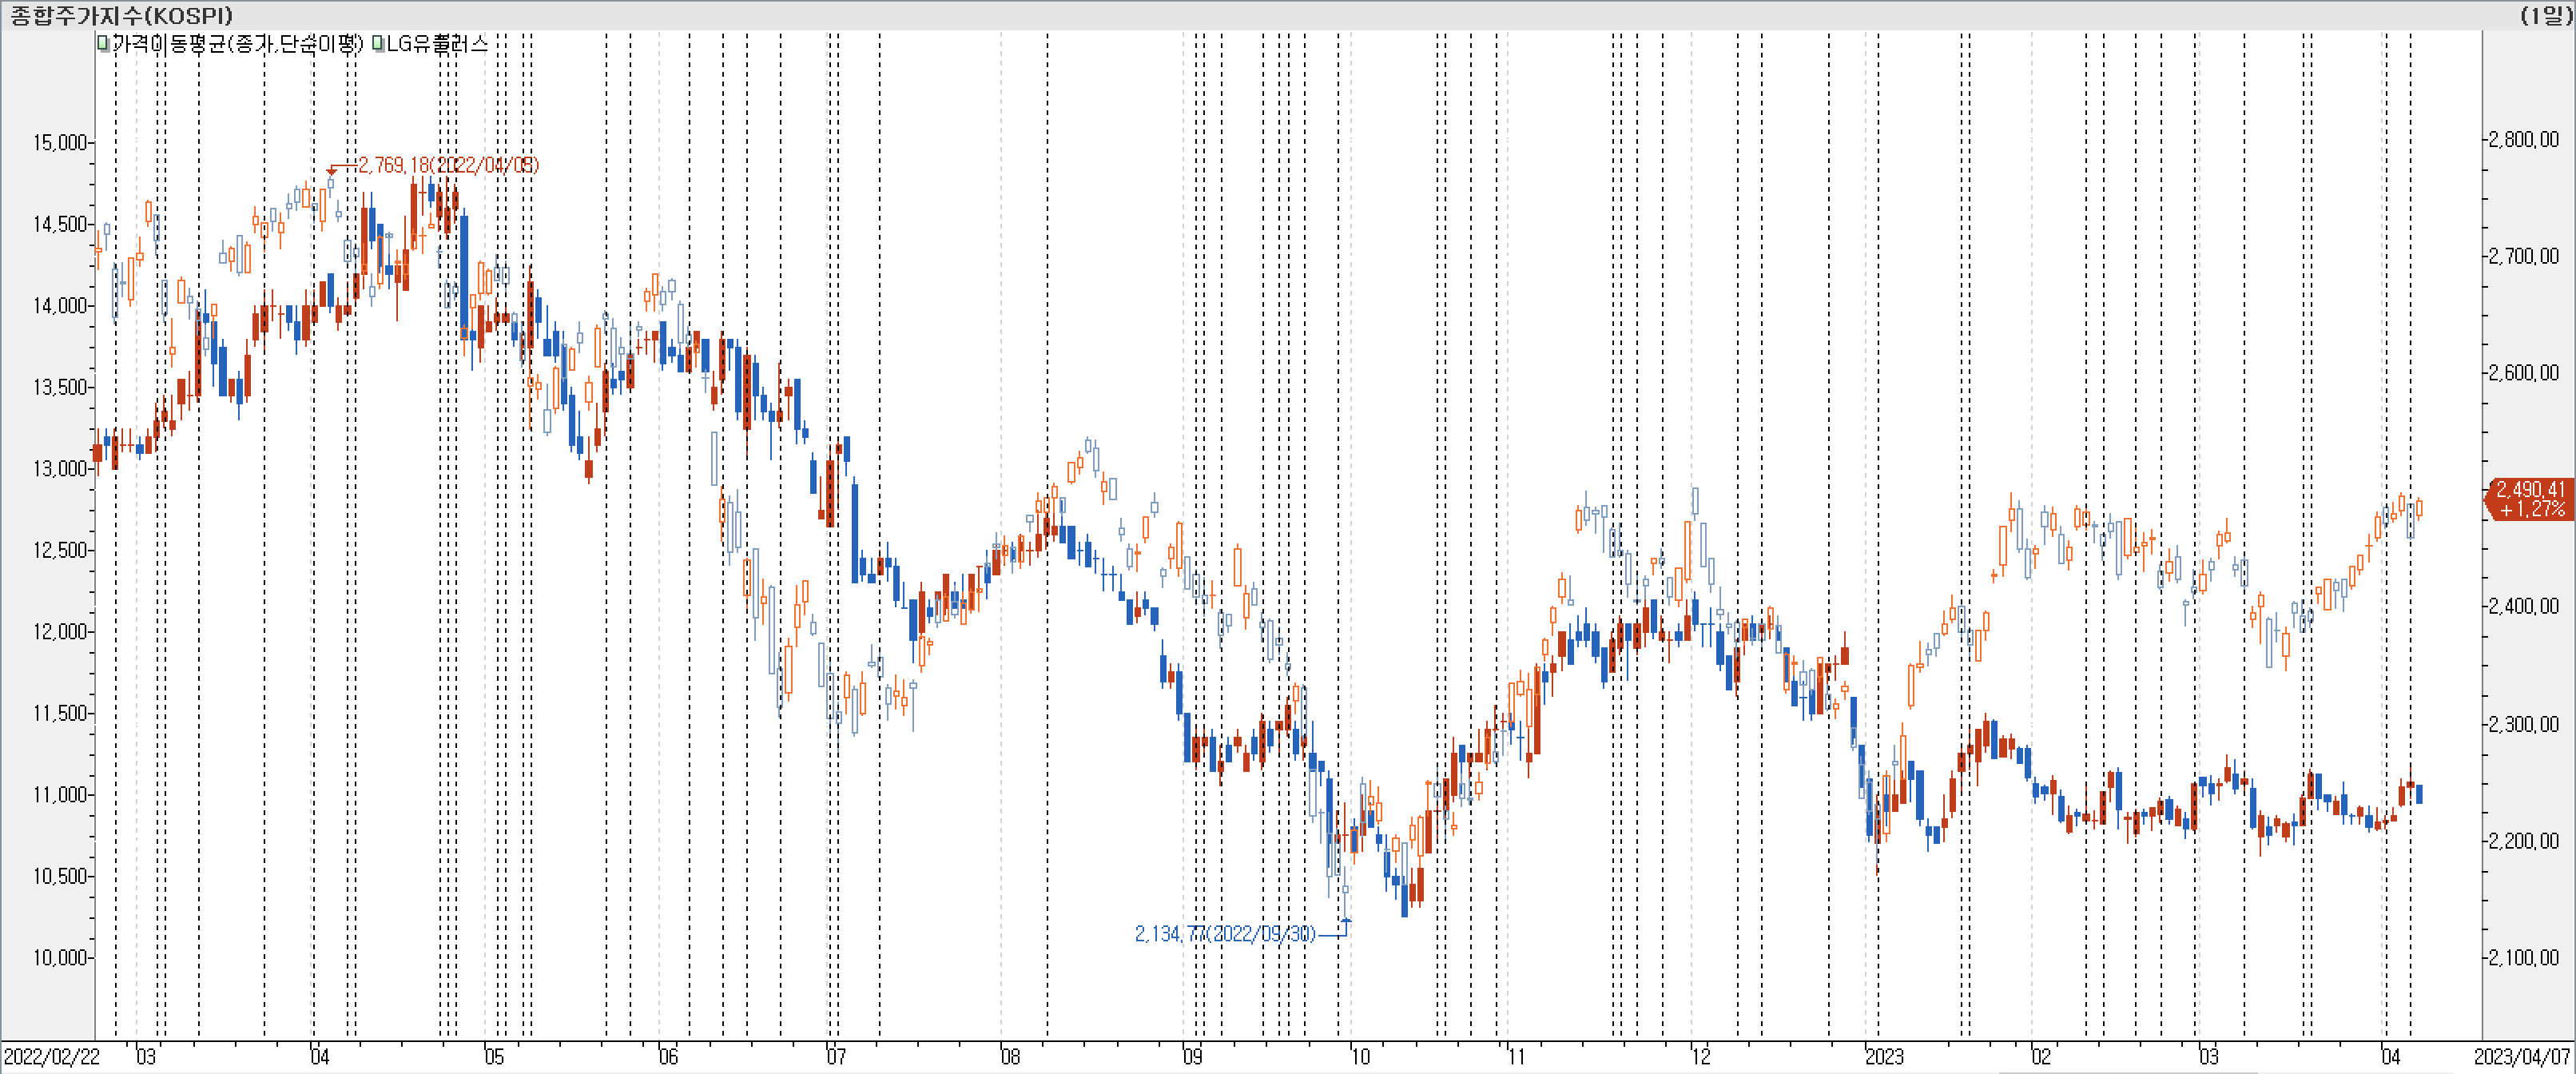Click the 2023 year marker on time axis
Viewport: 2576px width, 1074px height.
coord(1884,1057)
